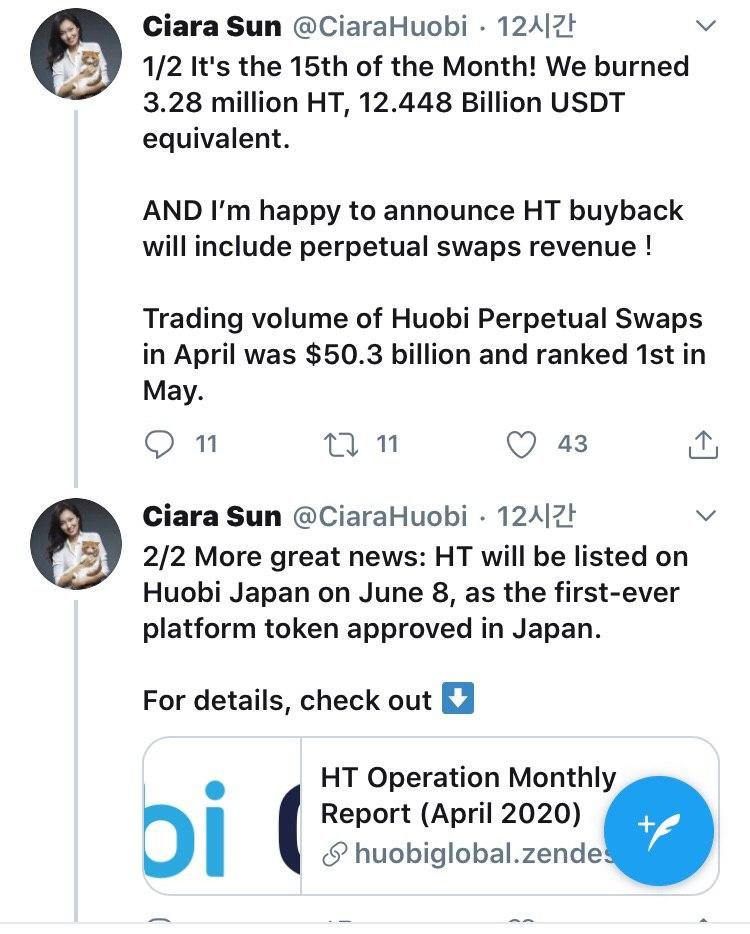
Task: Open first tweet's chevron options menu
Action: coord(705,26)
